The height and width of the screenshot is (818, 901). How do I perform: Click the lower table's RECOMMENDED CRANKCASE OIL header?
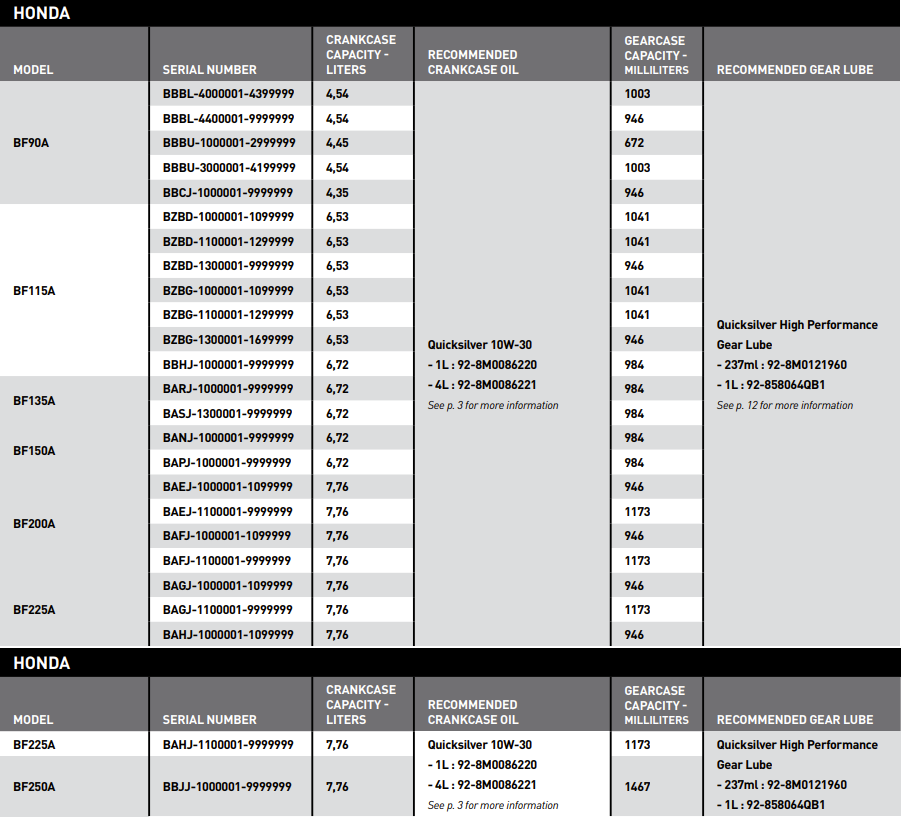(473, 712)
